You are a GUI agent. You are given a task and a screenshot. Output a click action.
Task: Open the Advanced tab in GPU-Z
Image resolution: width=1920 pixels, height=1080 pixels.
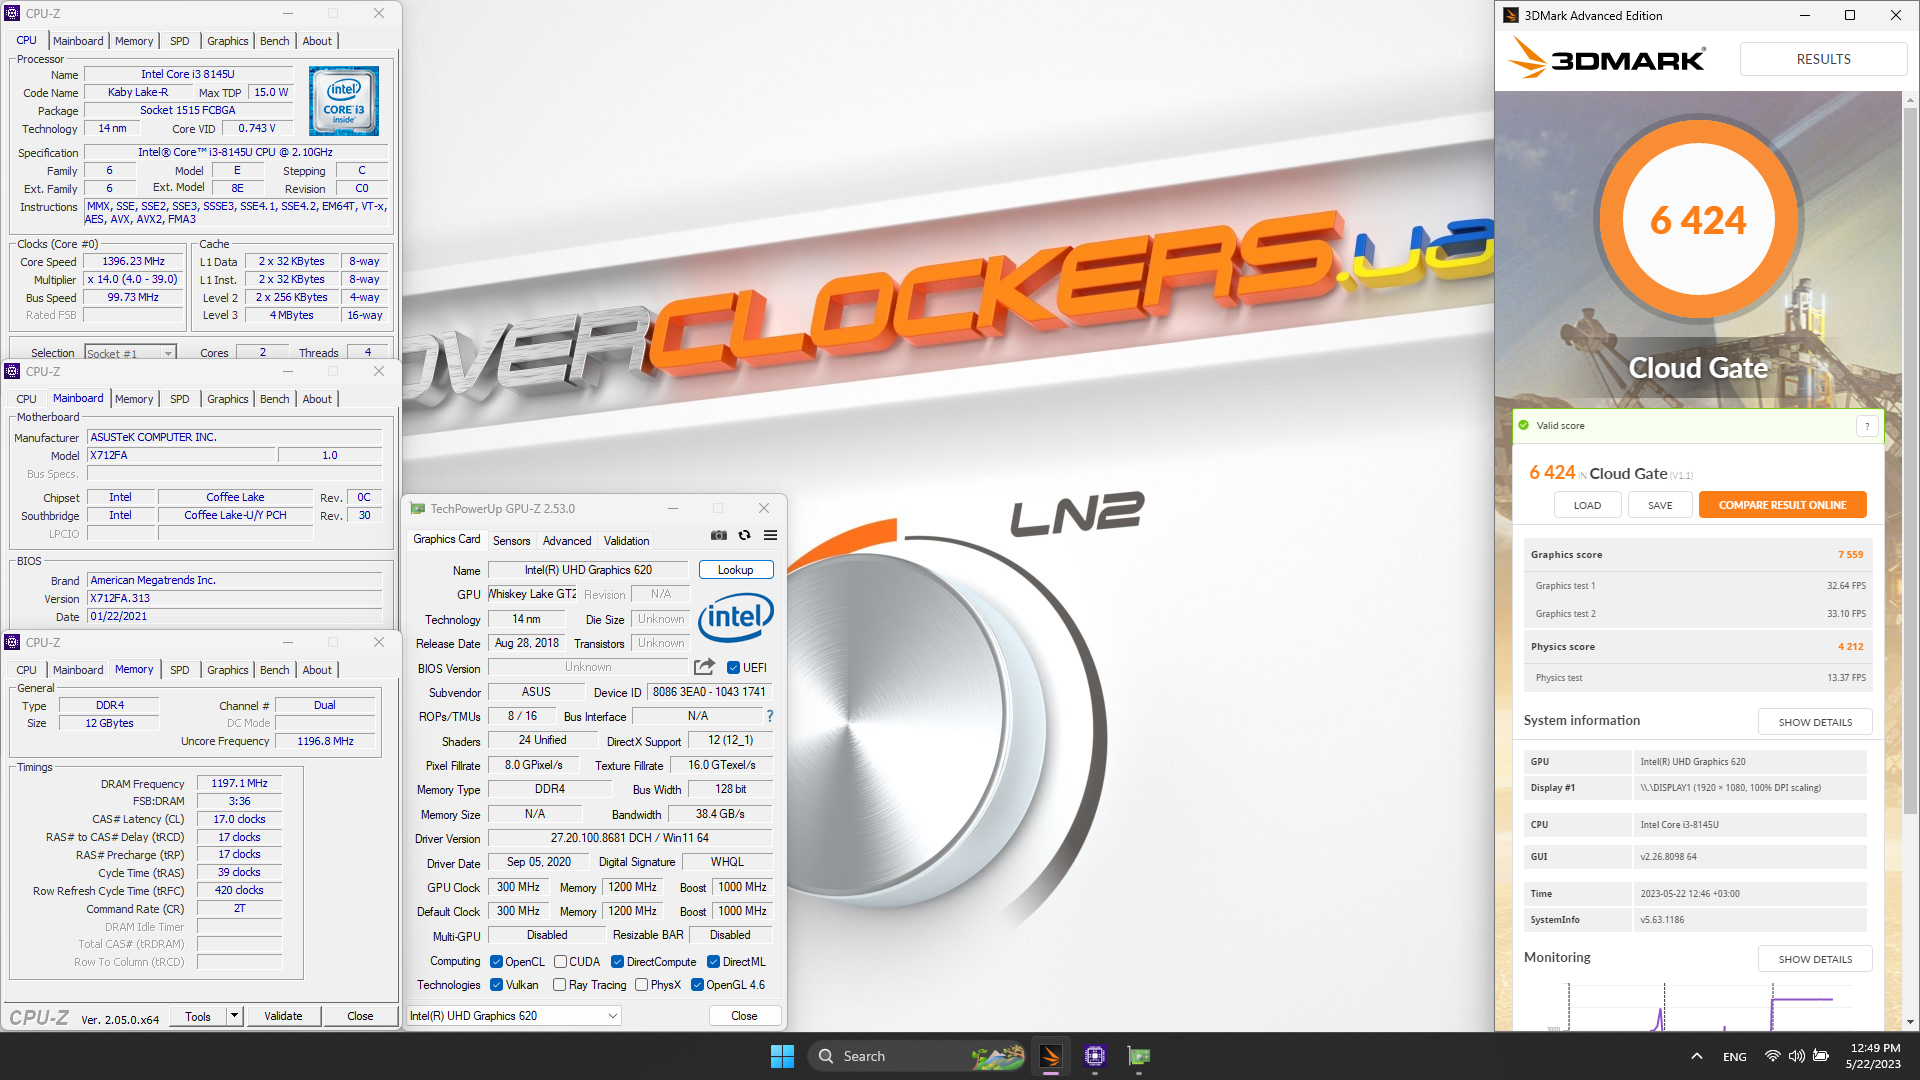click(567, 541)
